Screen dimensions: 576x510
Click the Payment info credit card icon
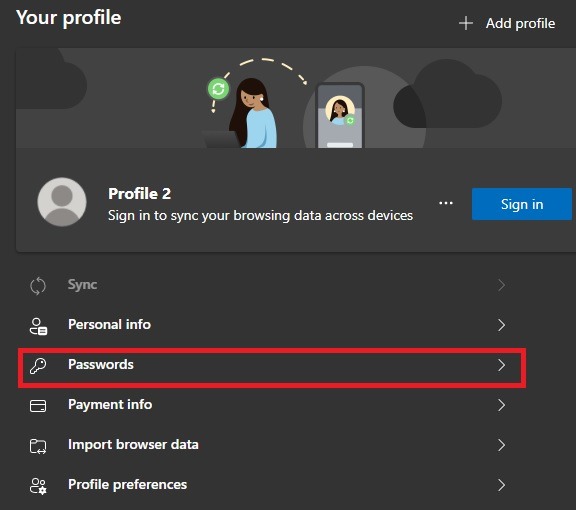(38, 406)
